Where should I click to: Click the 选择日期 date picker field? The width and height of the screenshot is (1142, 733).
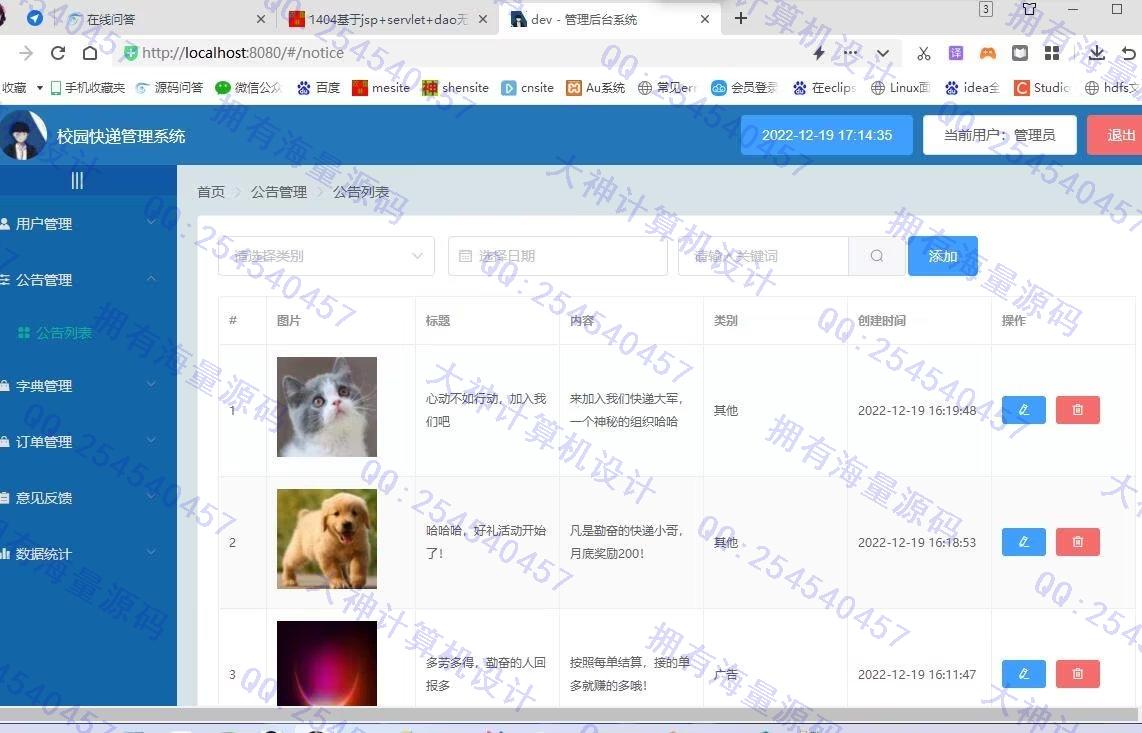557,256
